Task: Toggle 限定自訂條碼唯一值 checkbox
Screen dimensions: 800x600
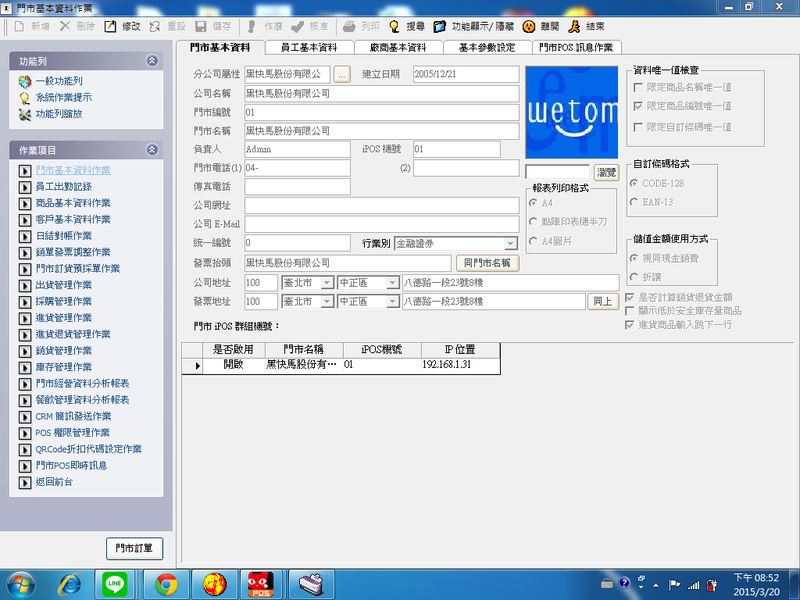Action: click(638, 127)
